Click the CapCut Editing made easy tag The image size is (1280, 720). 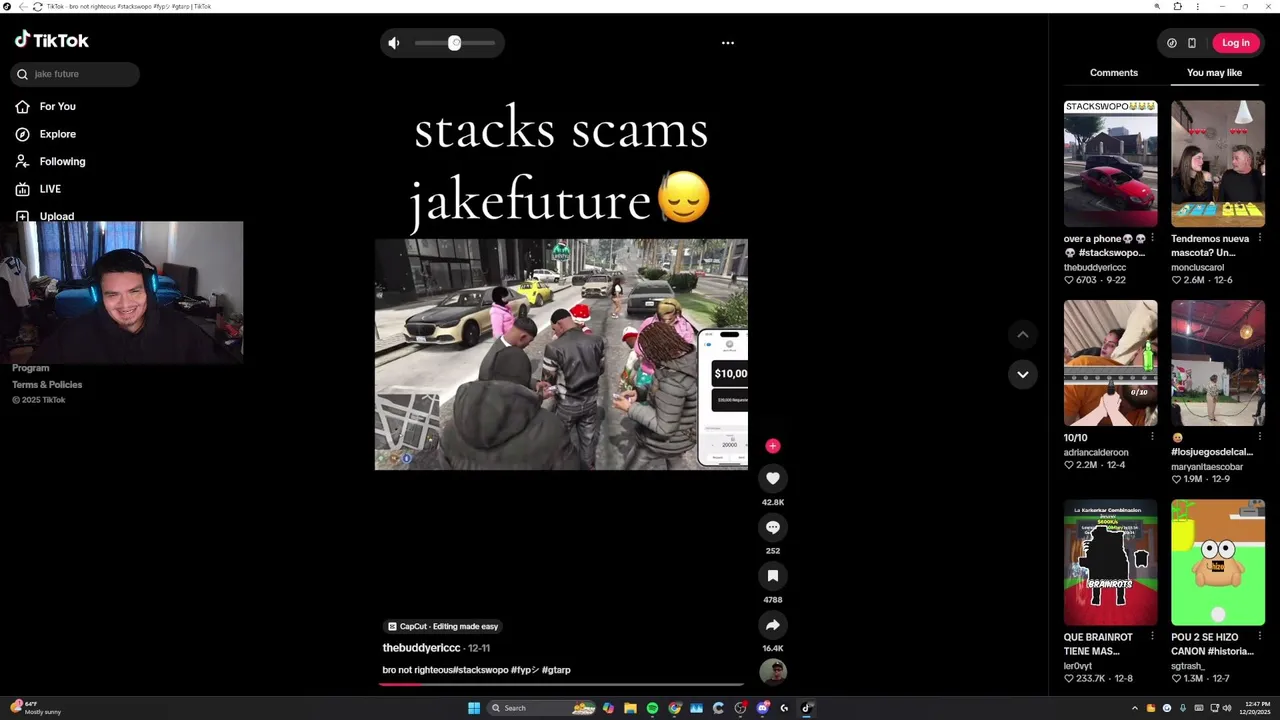coord(443,626)
